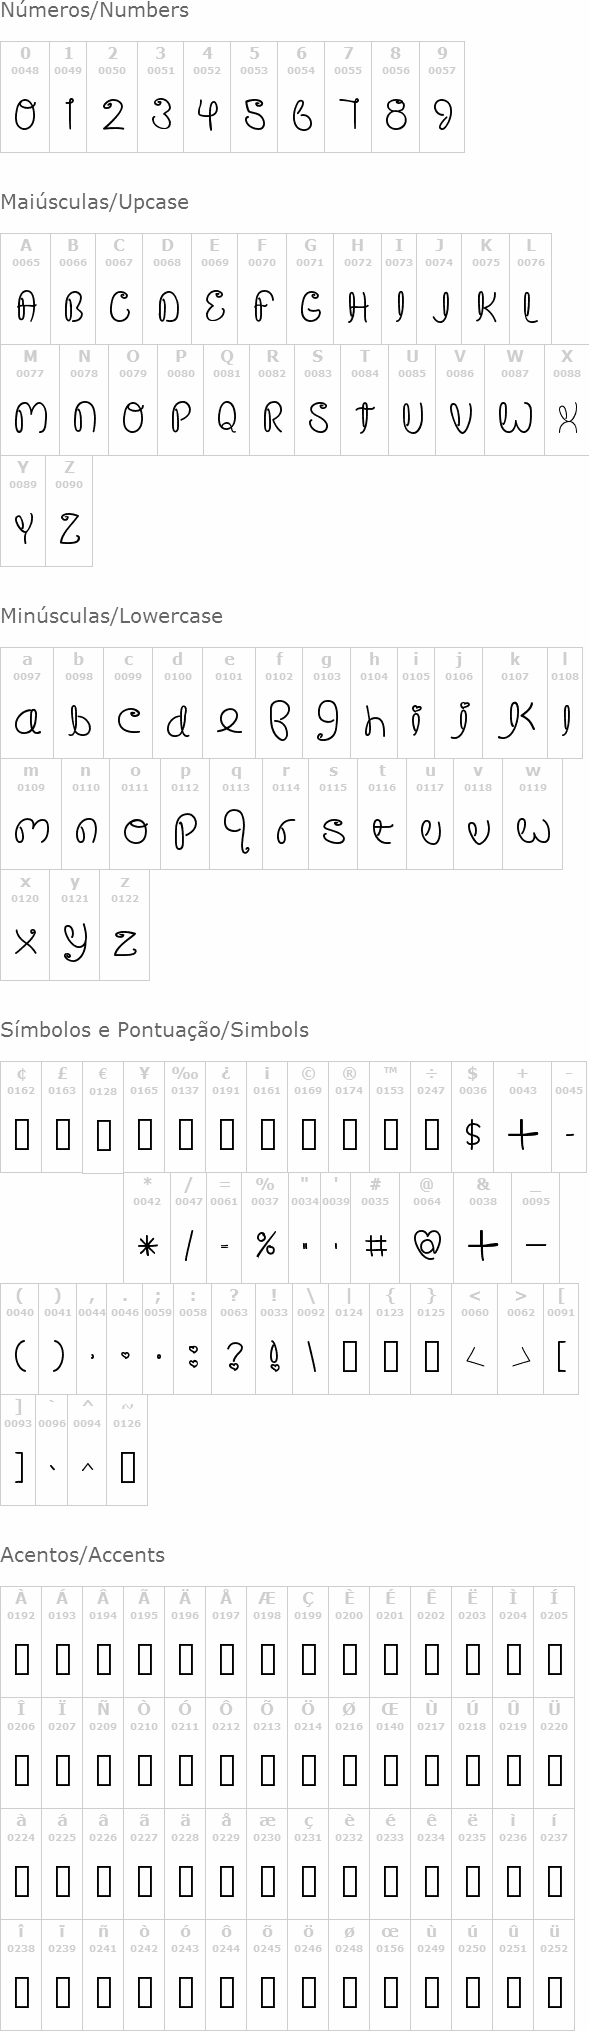Image resolution: width=590 pixels, height=2031 pixels.
Task: Click the hash symbol glyph cell
Action: tap(376, 1228)
